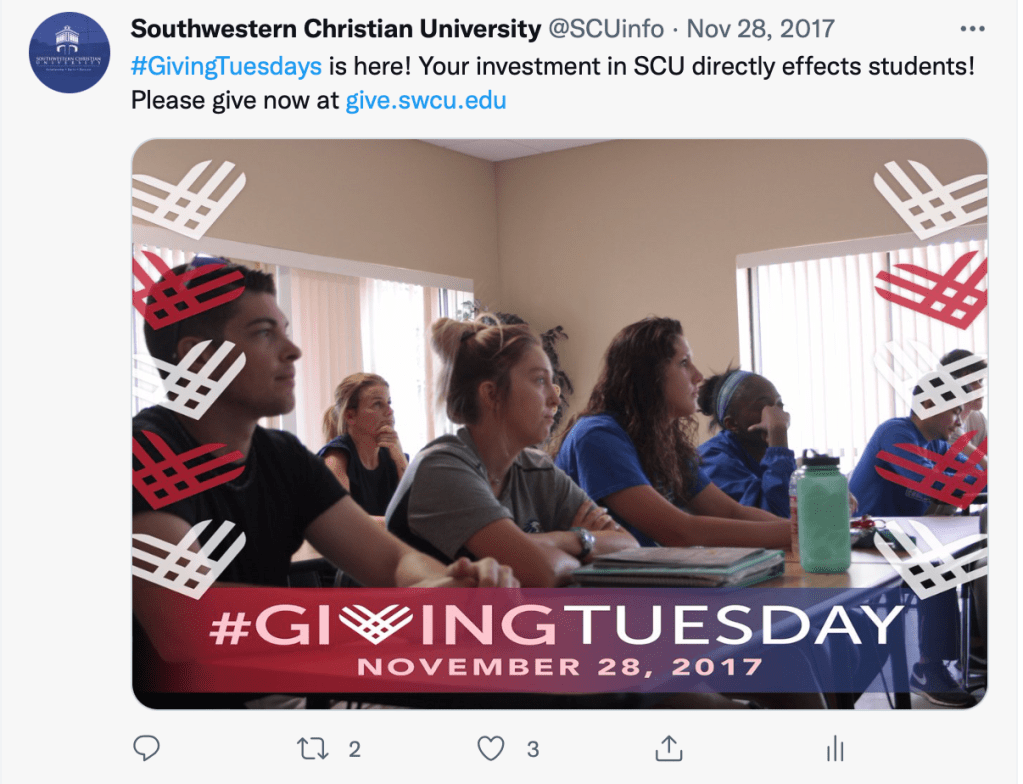Open the Giving Tuesday classroom photo
The width and height of the screenshot is (1023, 784).
pyautogui.click(x=560, y=423)
